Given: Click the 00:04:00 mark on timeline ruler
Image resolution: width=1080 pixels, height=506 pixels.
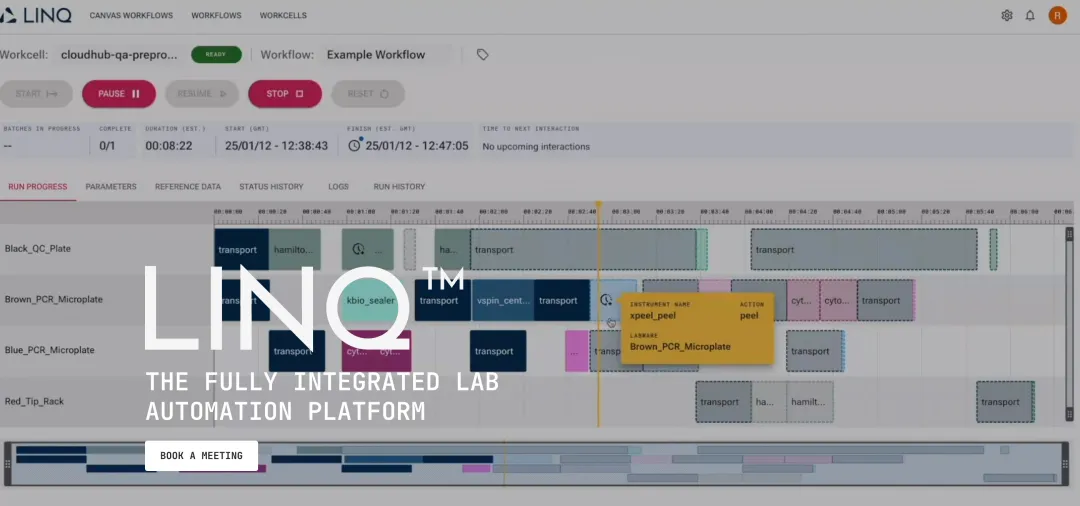Looking at the screenshot, I should [x=758, y=211].
